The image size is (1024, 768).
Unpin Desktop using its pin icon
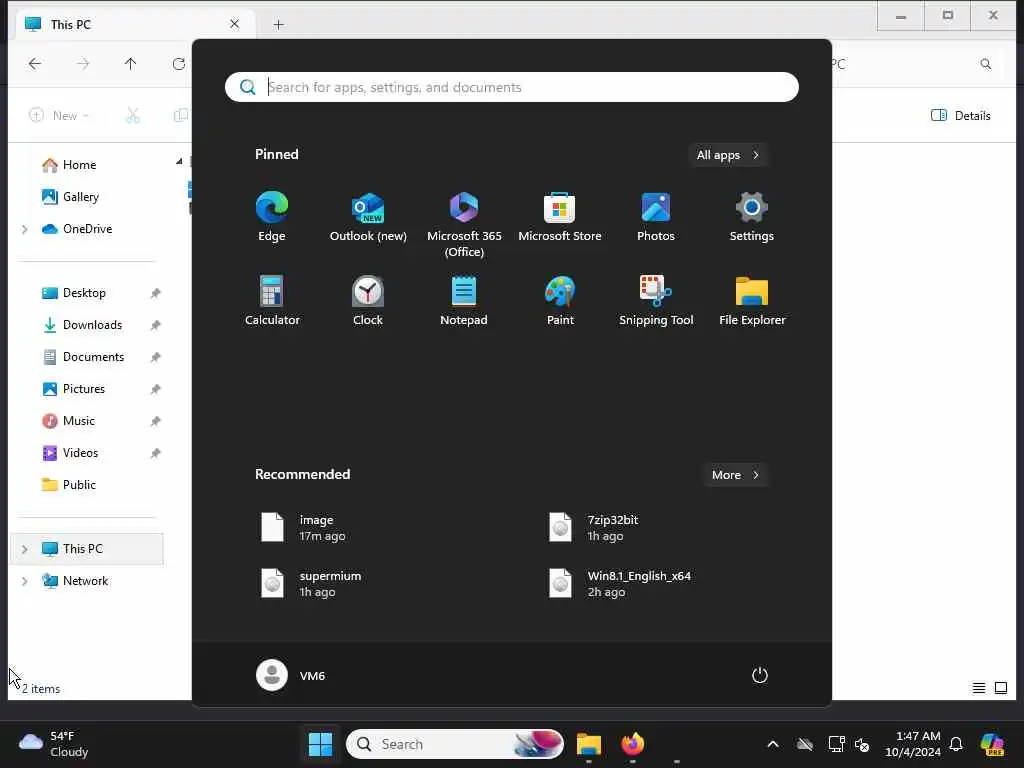155,293
